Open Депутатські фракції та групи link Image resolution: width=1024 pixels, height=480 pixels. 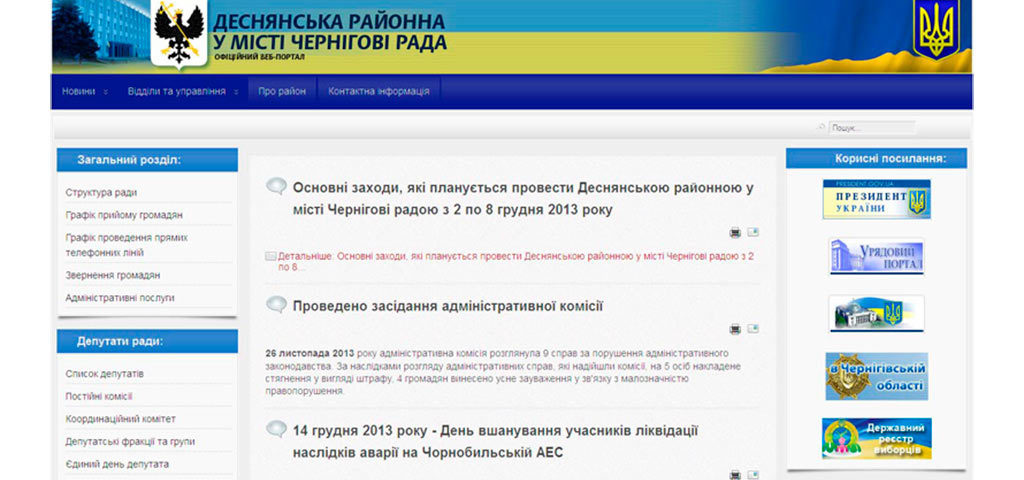(x=130, y=441)
